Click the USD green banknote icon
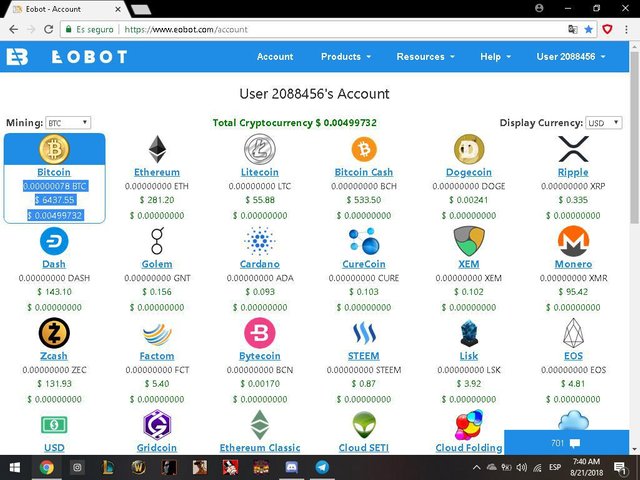This screenshot has width=640, height=480. (x=54, y=425)
